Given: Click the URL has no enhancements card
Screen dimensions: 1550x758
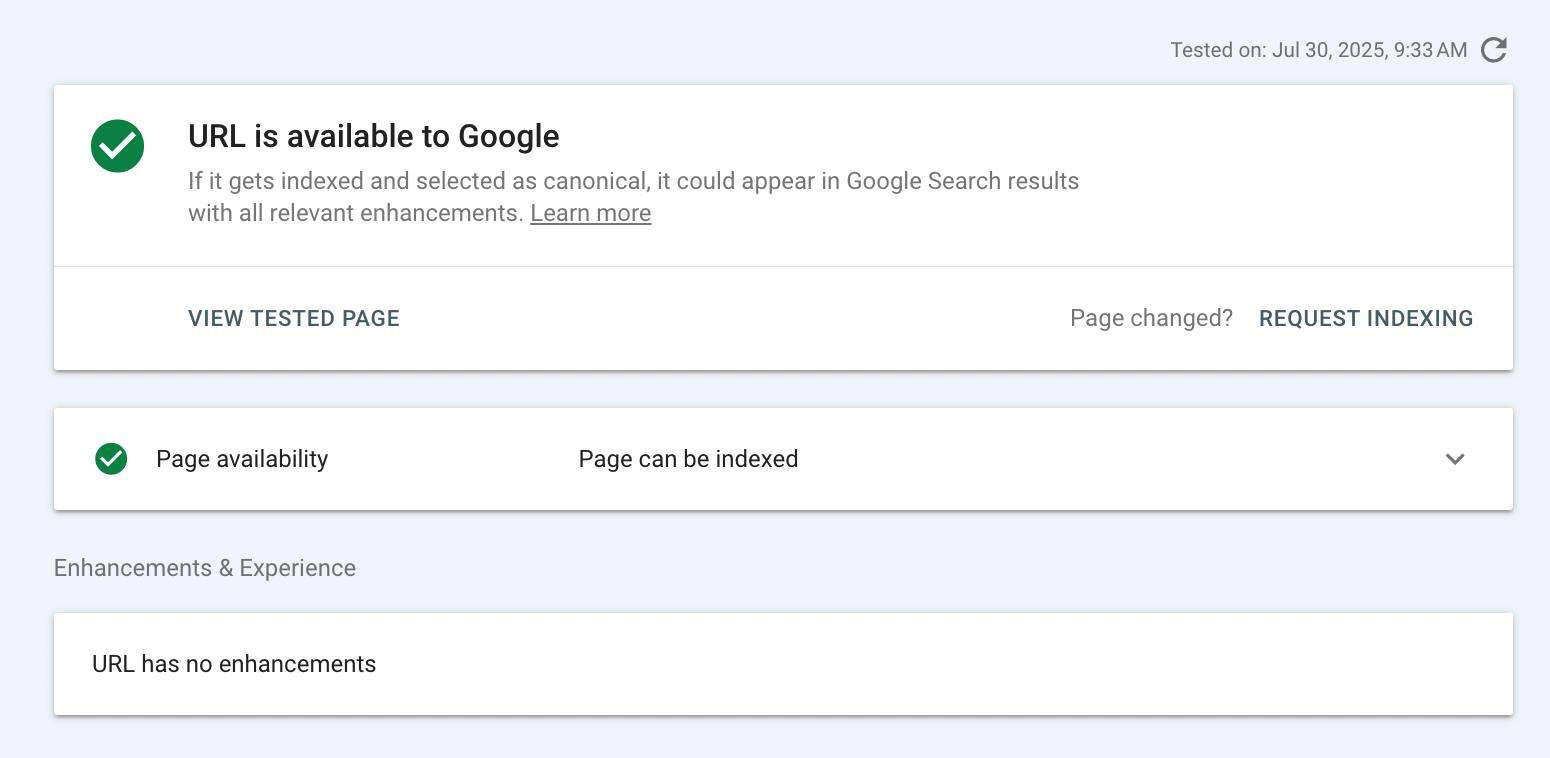Looking at the screenshot, I should point(234,663).
